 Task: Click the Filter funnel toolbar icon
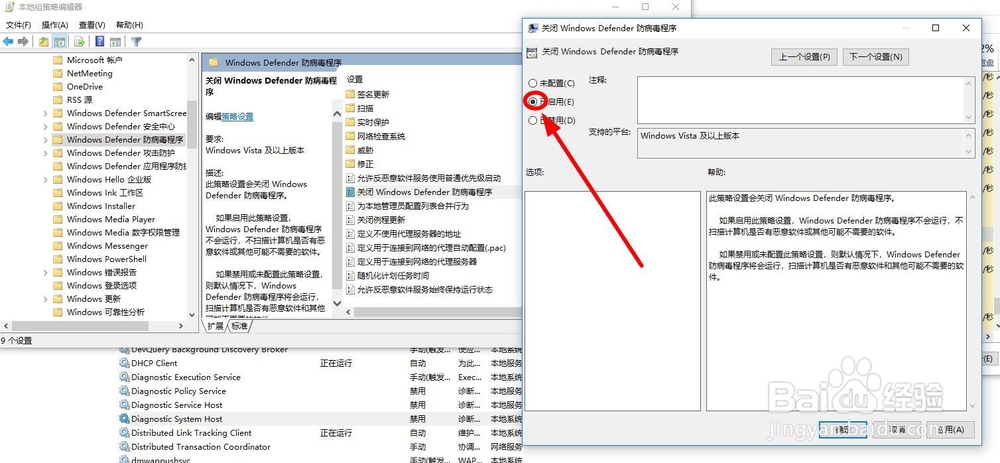136,41
